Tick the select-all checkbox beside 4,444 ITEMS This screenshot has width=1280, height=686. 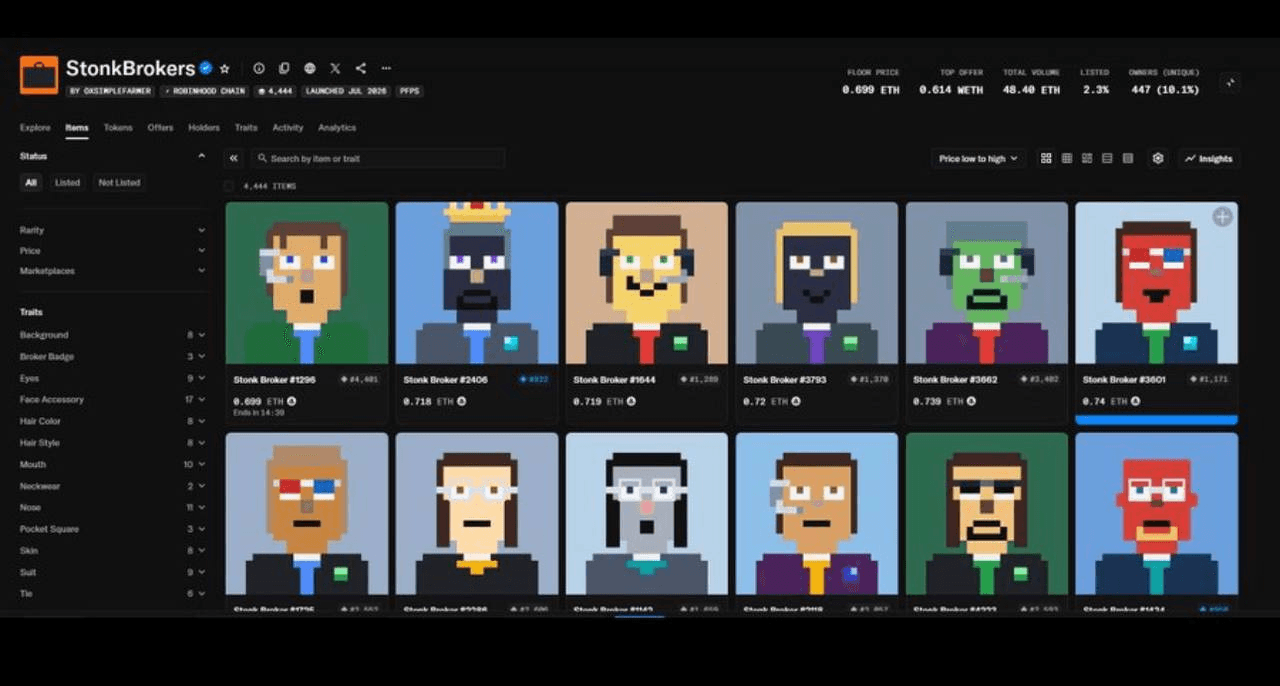pyautogui.click(x=229, y=186)
